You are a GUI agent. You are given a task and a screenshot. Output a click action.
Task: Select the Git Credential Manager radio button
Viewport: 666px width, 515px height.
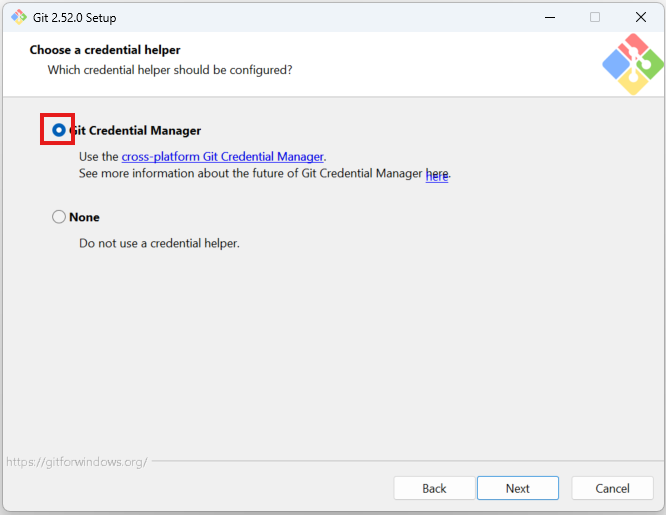point(59,130)
